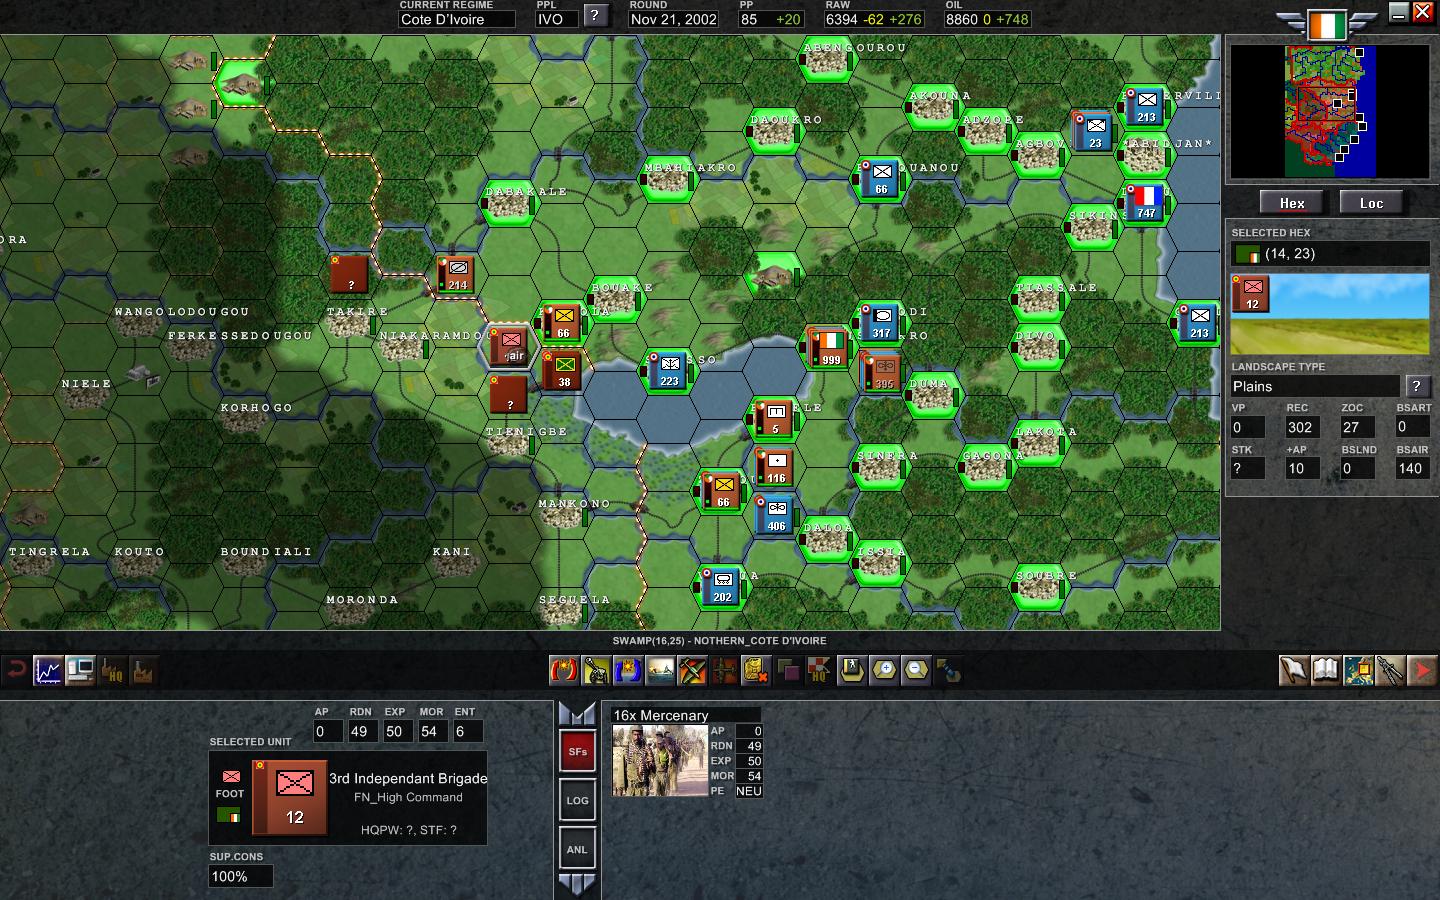Click the SUP.CONS 100% field

240,876
